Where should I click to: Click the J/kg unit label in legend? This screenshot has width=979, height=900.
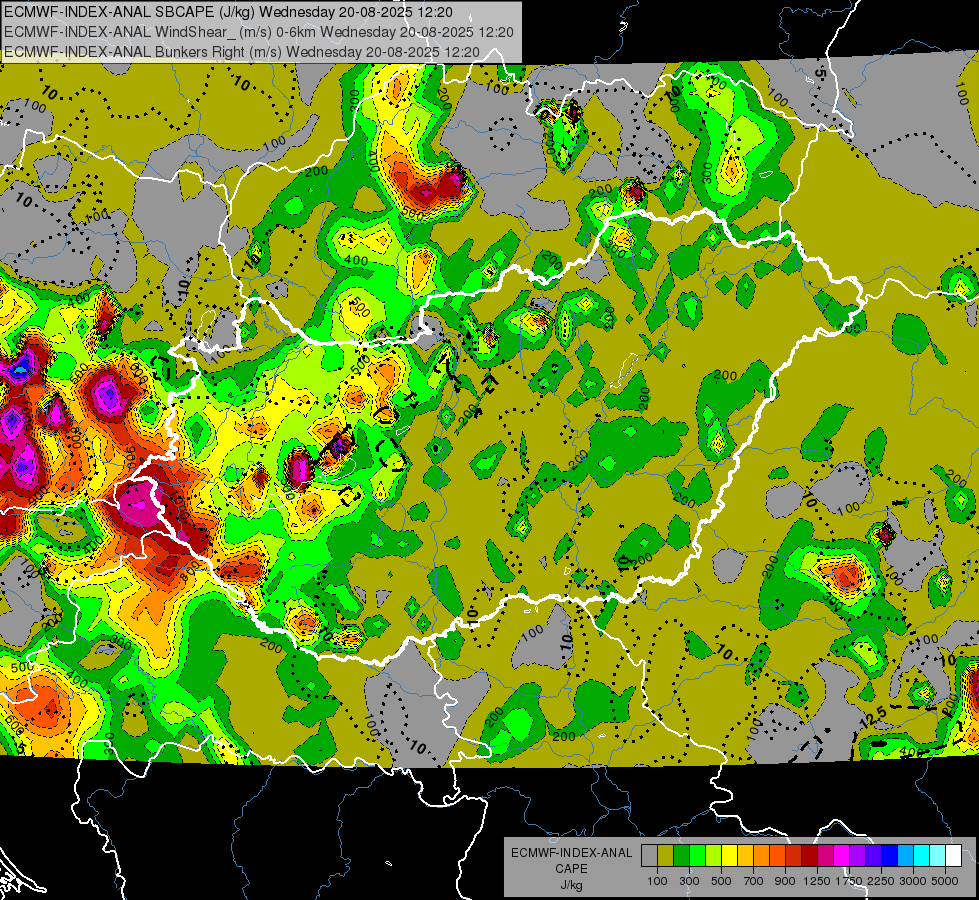click(571, 885)
